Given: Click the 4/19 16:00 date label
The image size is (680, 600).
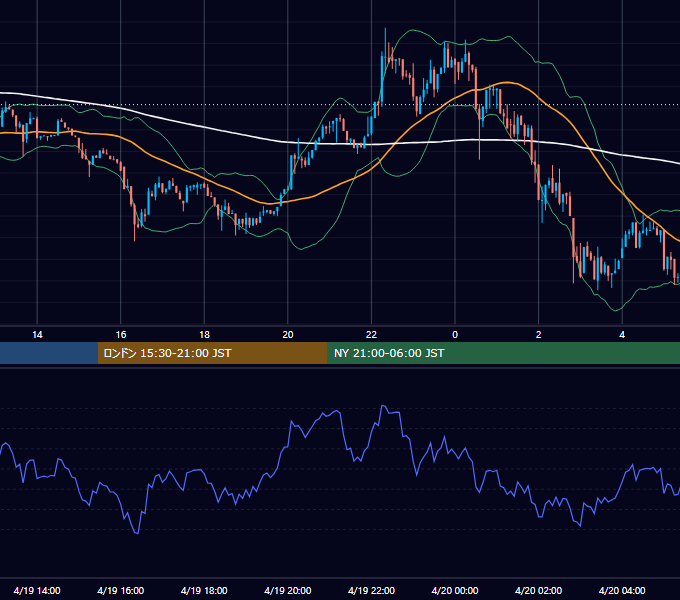Looking at the screenshot, I should (121, 590).
